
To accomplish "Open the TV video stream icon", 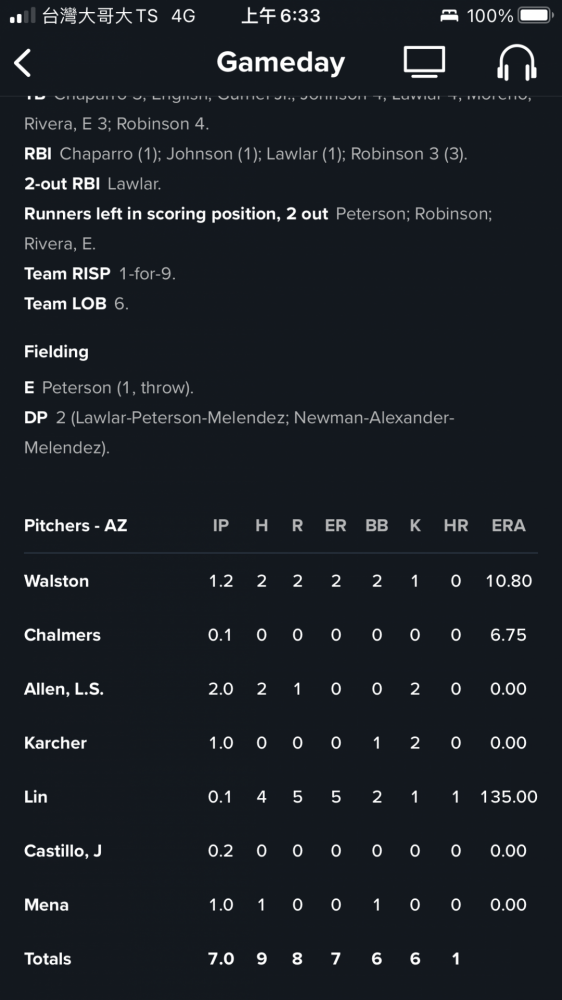I will [x=424, y=62].
